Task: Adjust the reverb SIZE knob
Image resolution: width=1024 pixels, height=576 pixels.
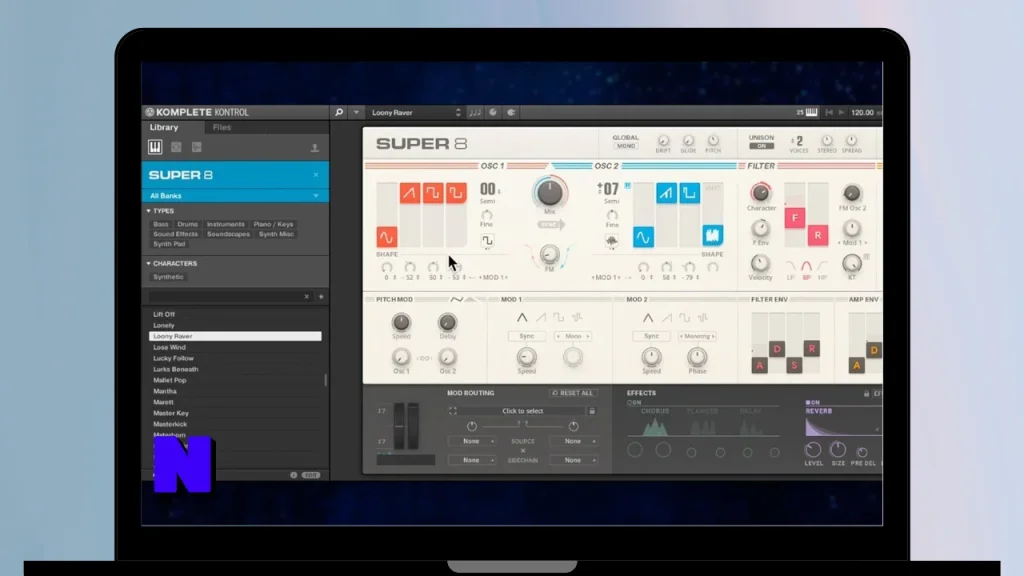Action: 838,449
